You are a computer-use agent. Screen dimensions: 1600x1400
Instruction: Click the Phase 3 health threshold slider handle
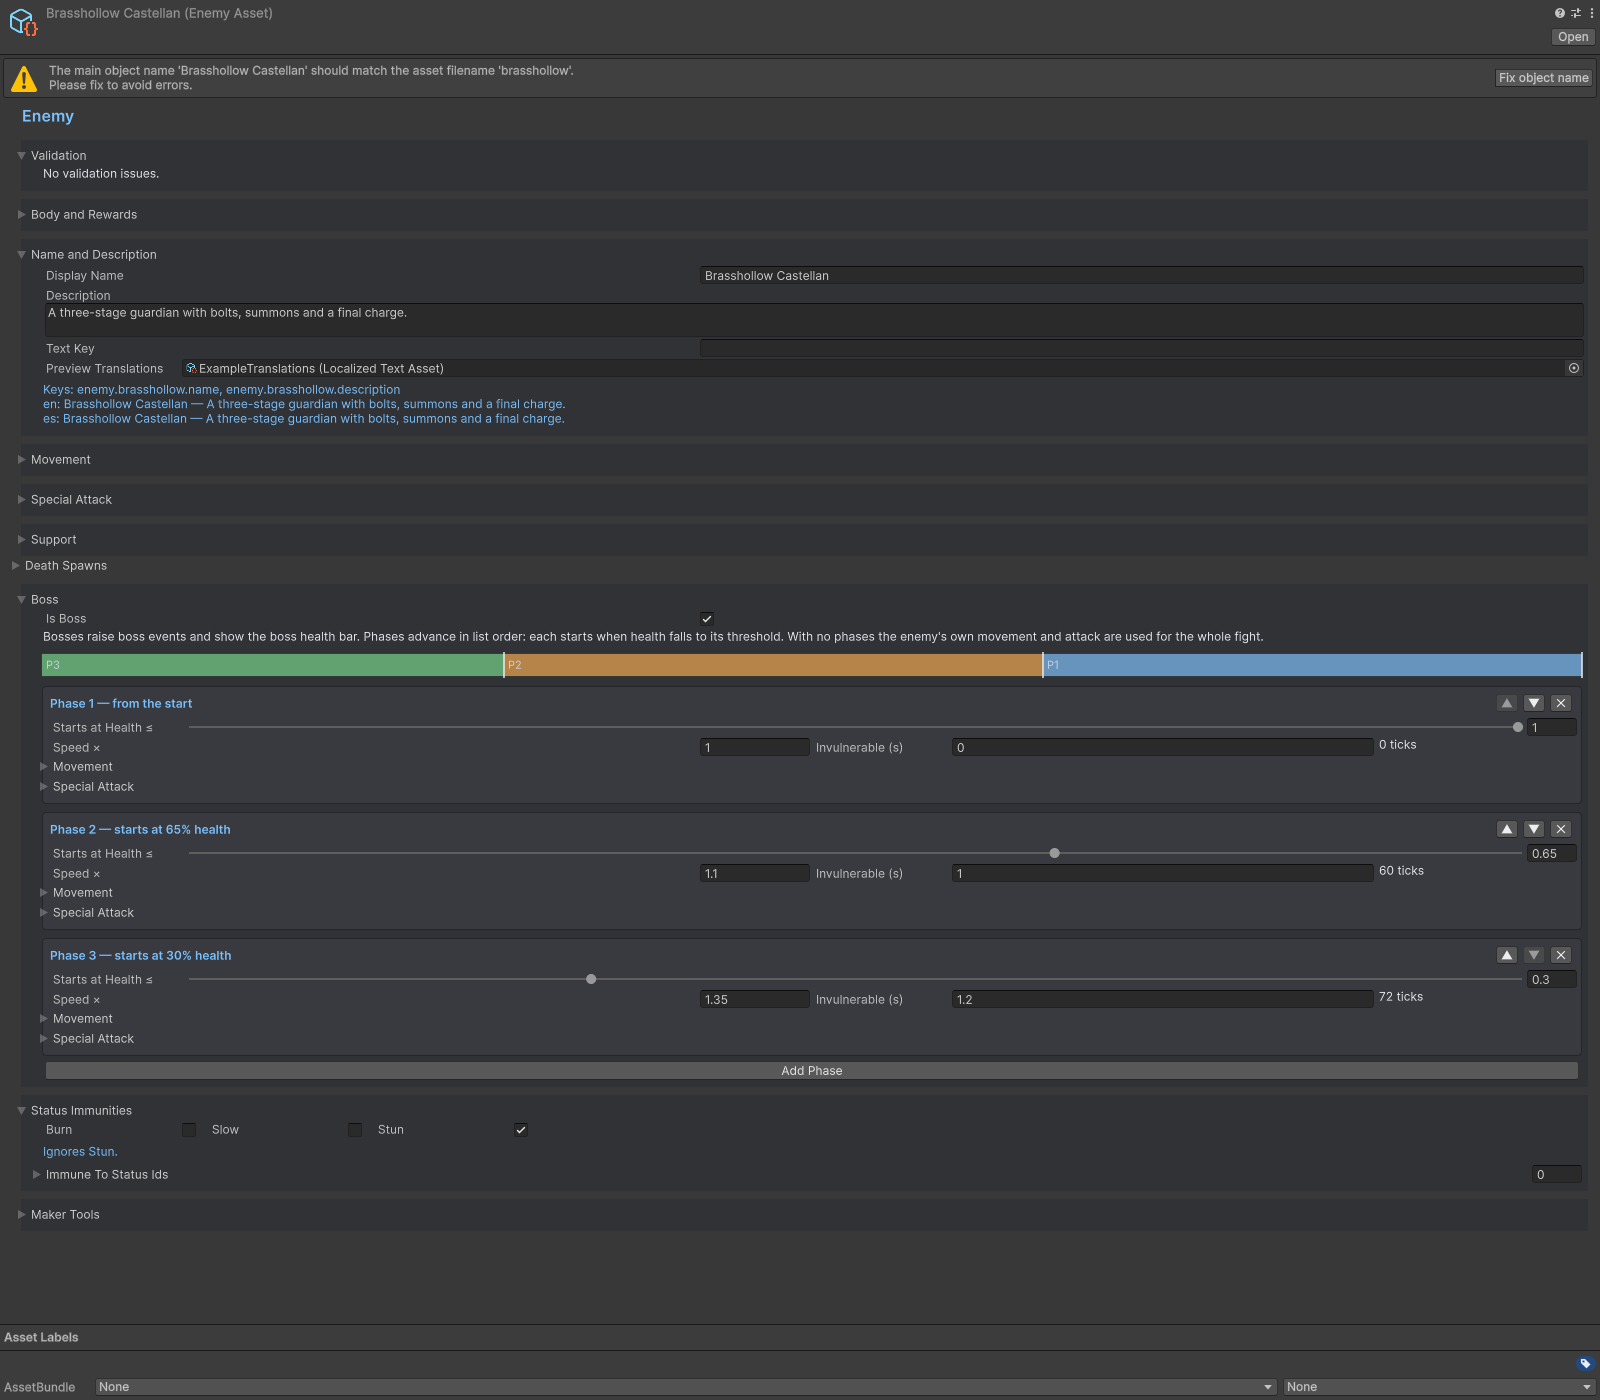(x=591, y=979)
